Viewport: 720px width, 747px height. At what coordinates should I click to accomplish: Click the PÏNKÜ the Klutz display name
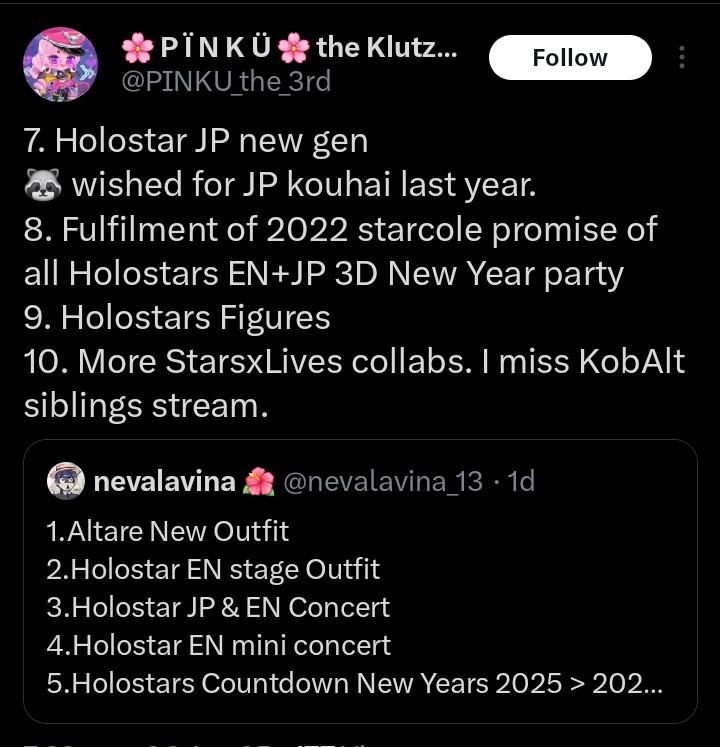[x=290, y=46]
